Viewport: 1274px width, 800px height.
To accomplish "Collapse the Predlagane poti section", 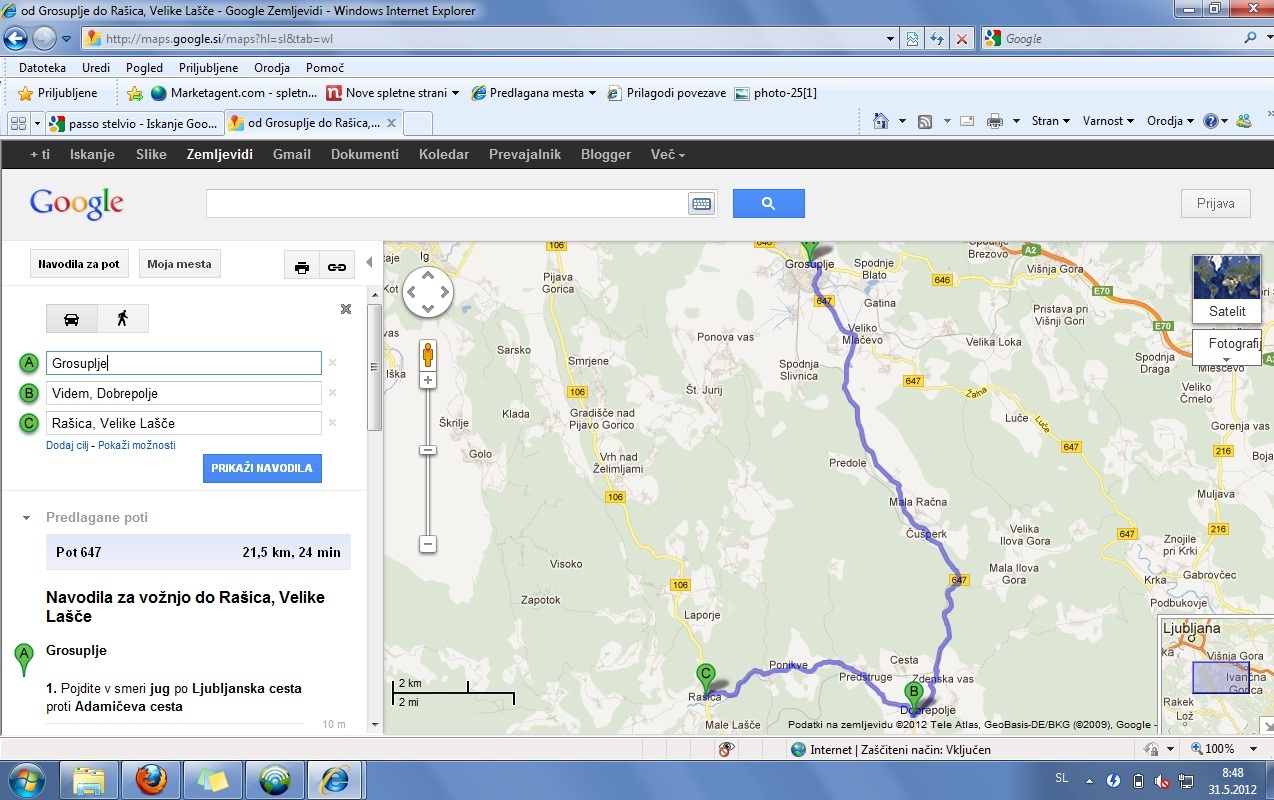I will [27, 518].
